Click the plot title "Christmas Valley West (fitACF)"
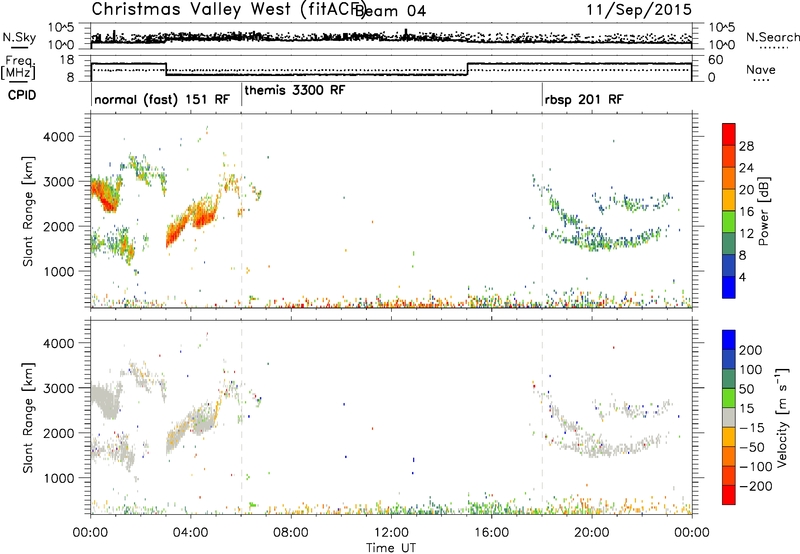 click(228, 9)
